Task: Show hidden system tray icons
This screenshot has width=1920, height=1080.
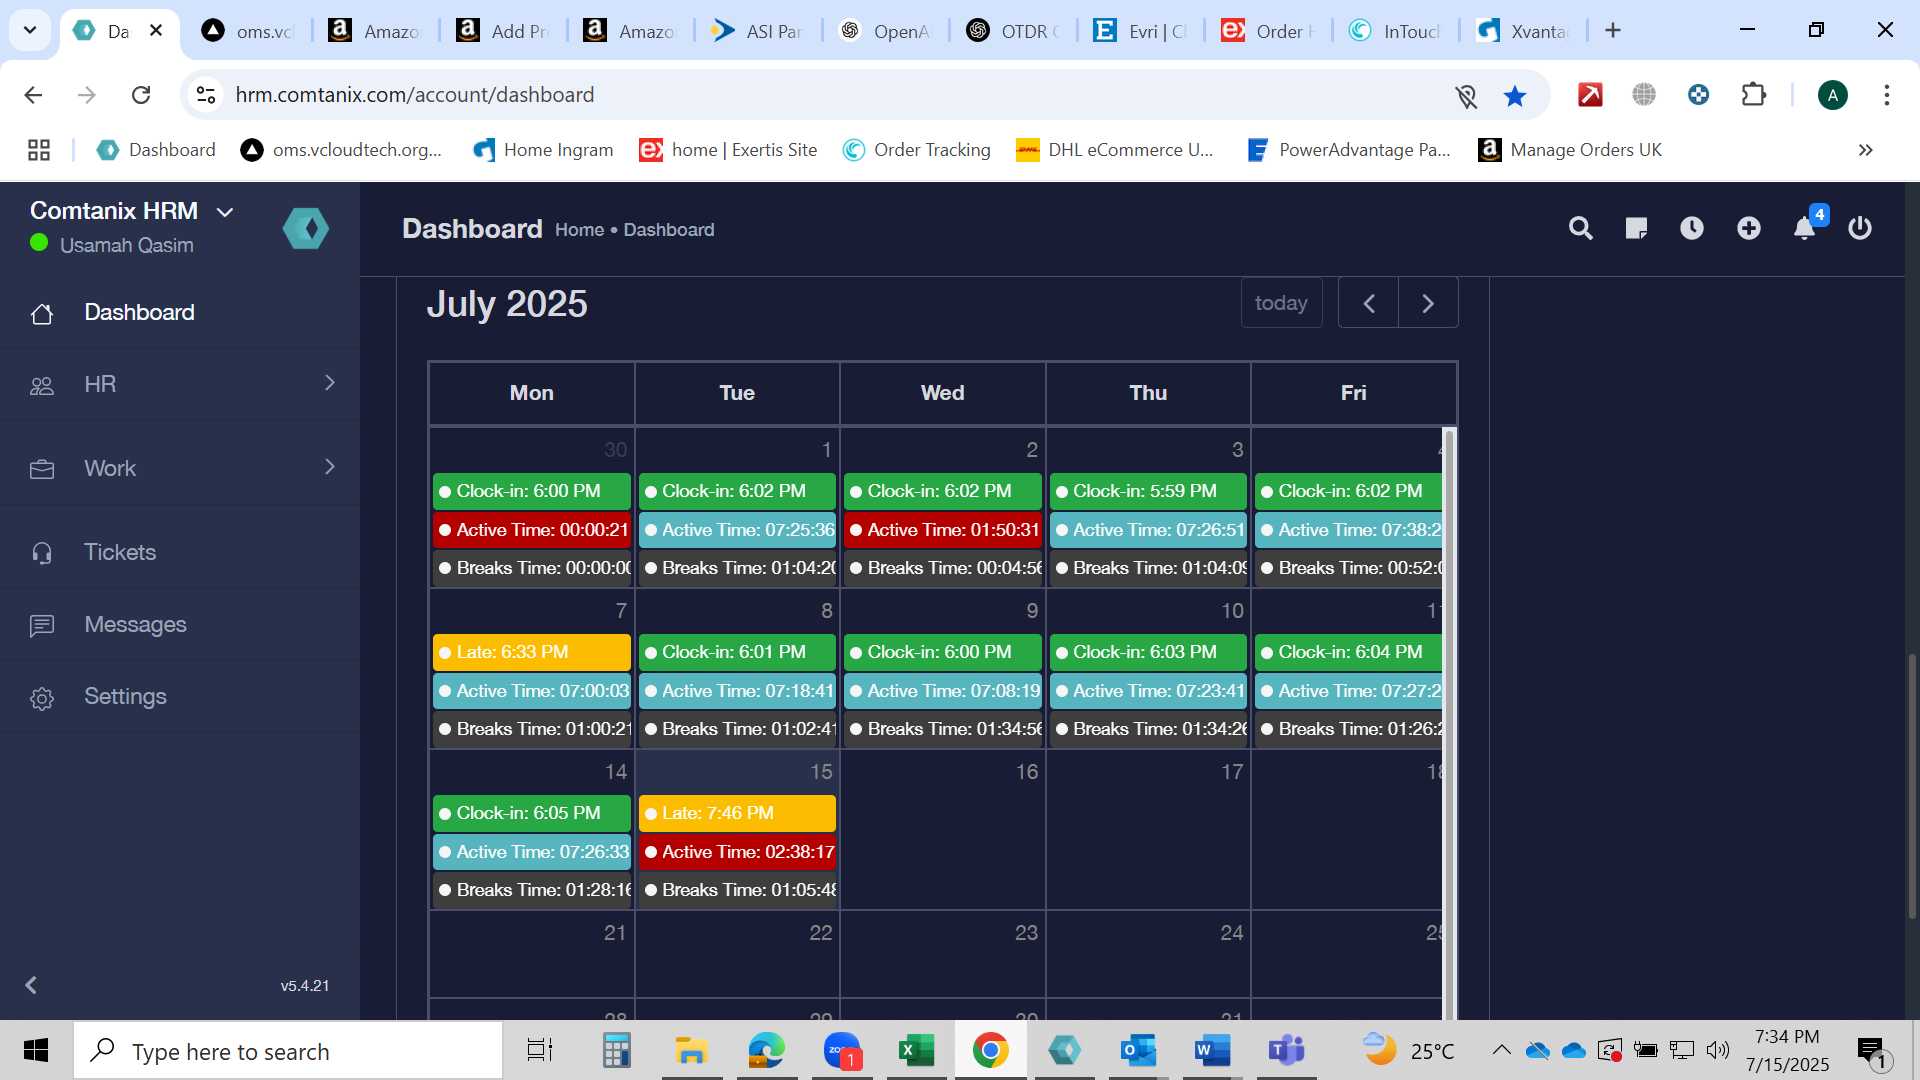Action: pos(1501,1050)
